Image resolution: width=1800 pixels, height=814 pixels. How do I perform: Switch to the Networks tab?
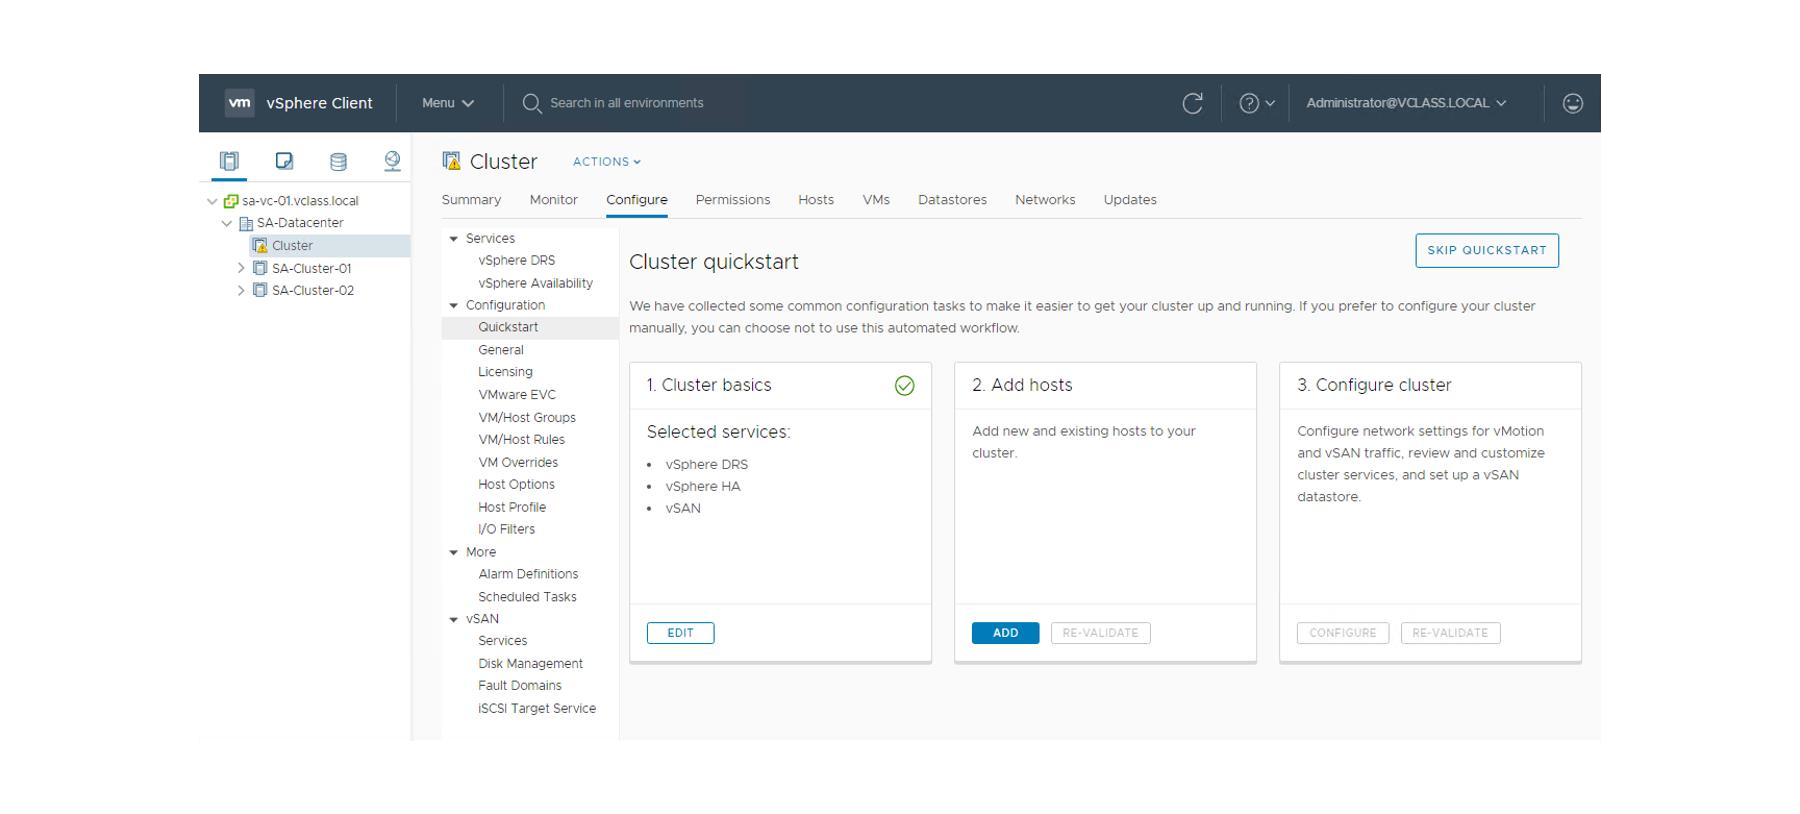1045,200
